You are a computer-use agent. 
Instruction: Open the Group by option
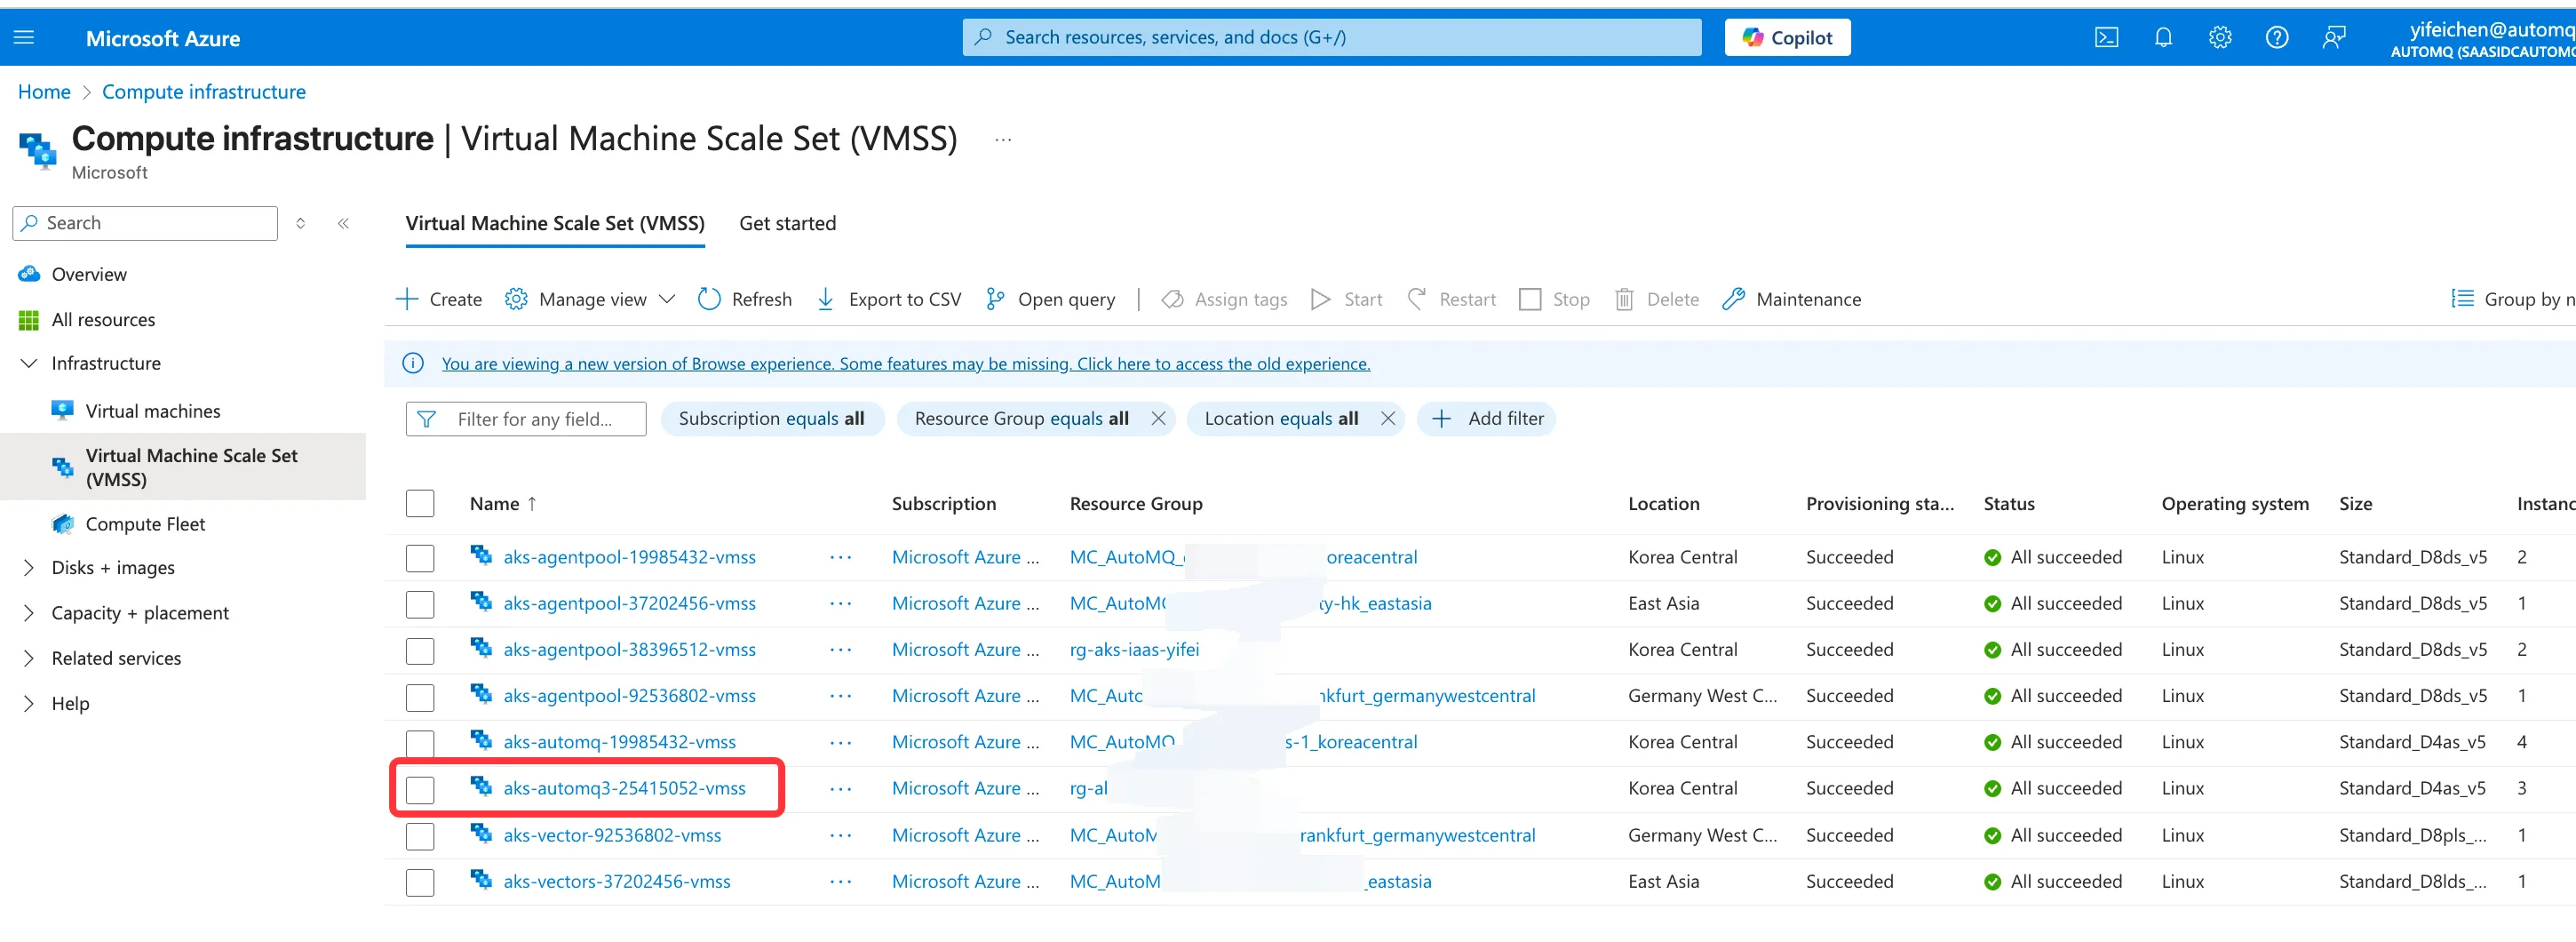coord(2513,299)
